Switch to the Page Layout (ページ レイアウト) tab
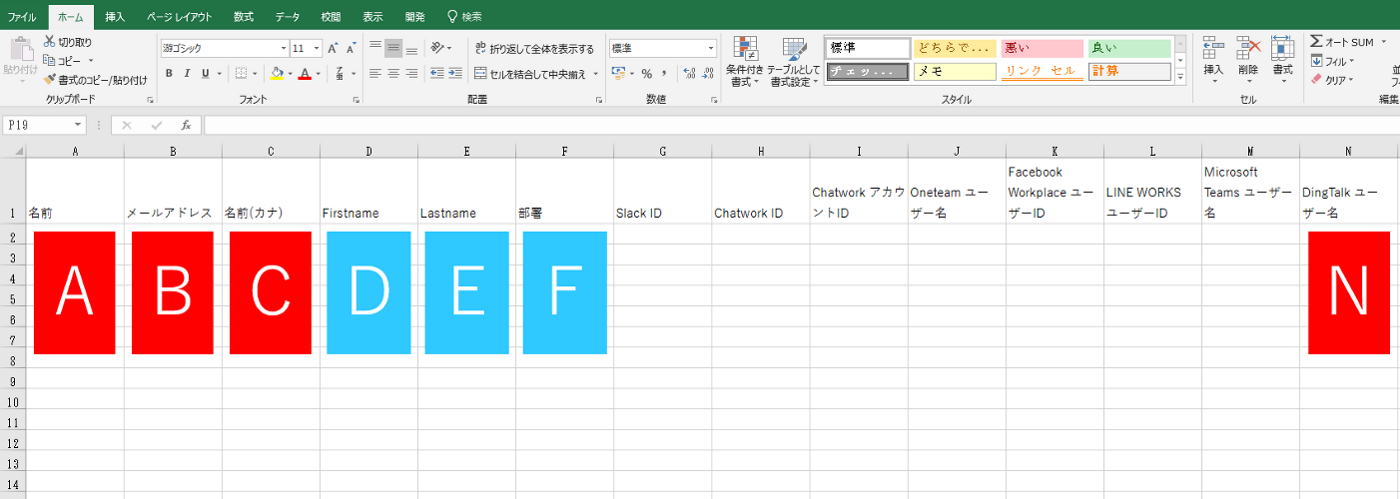The image size is (1400, 499). 179,17
